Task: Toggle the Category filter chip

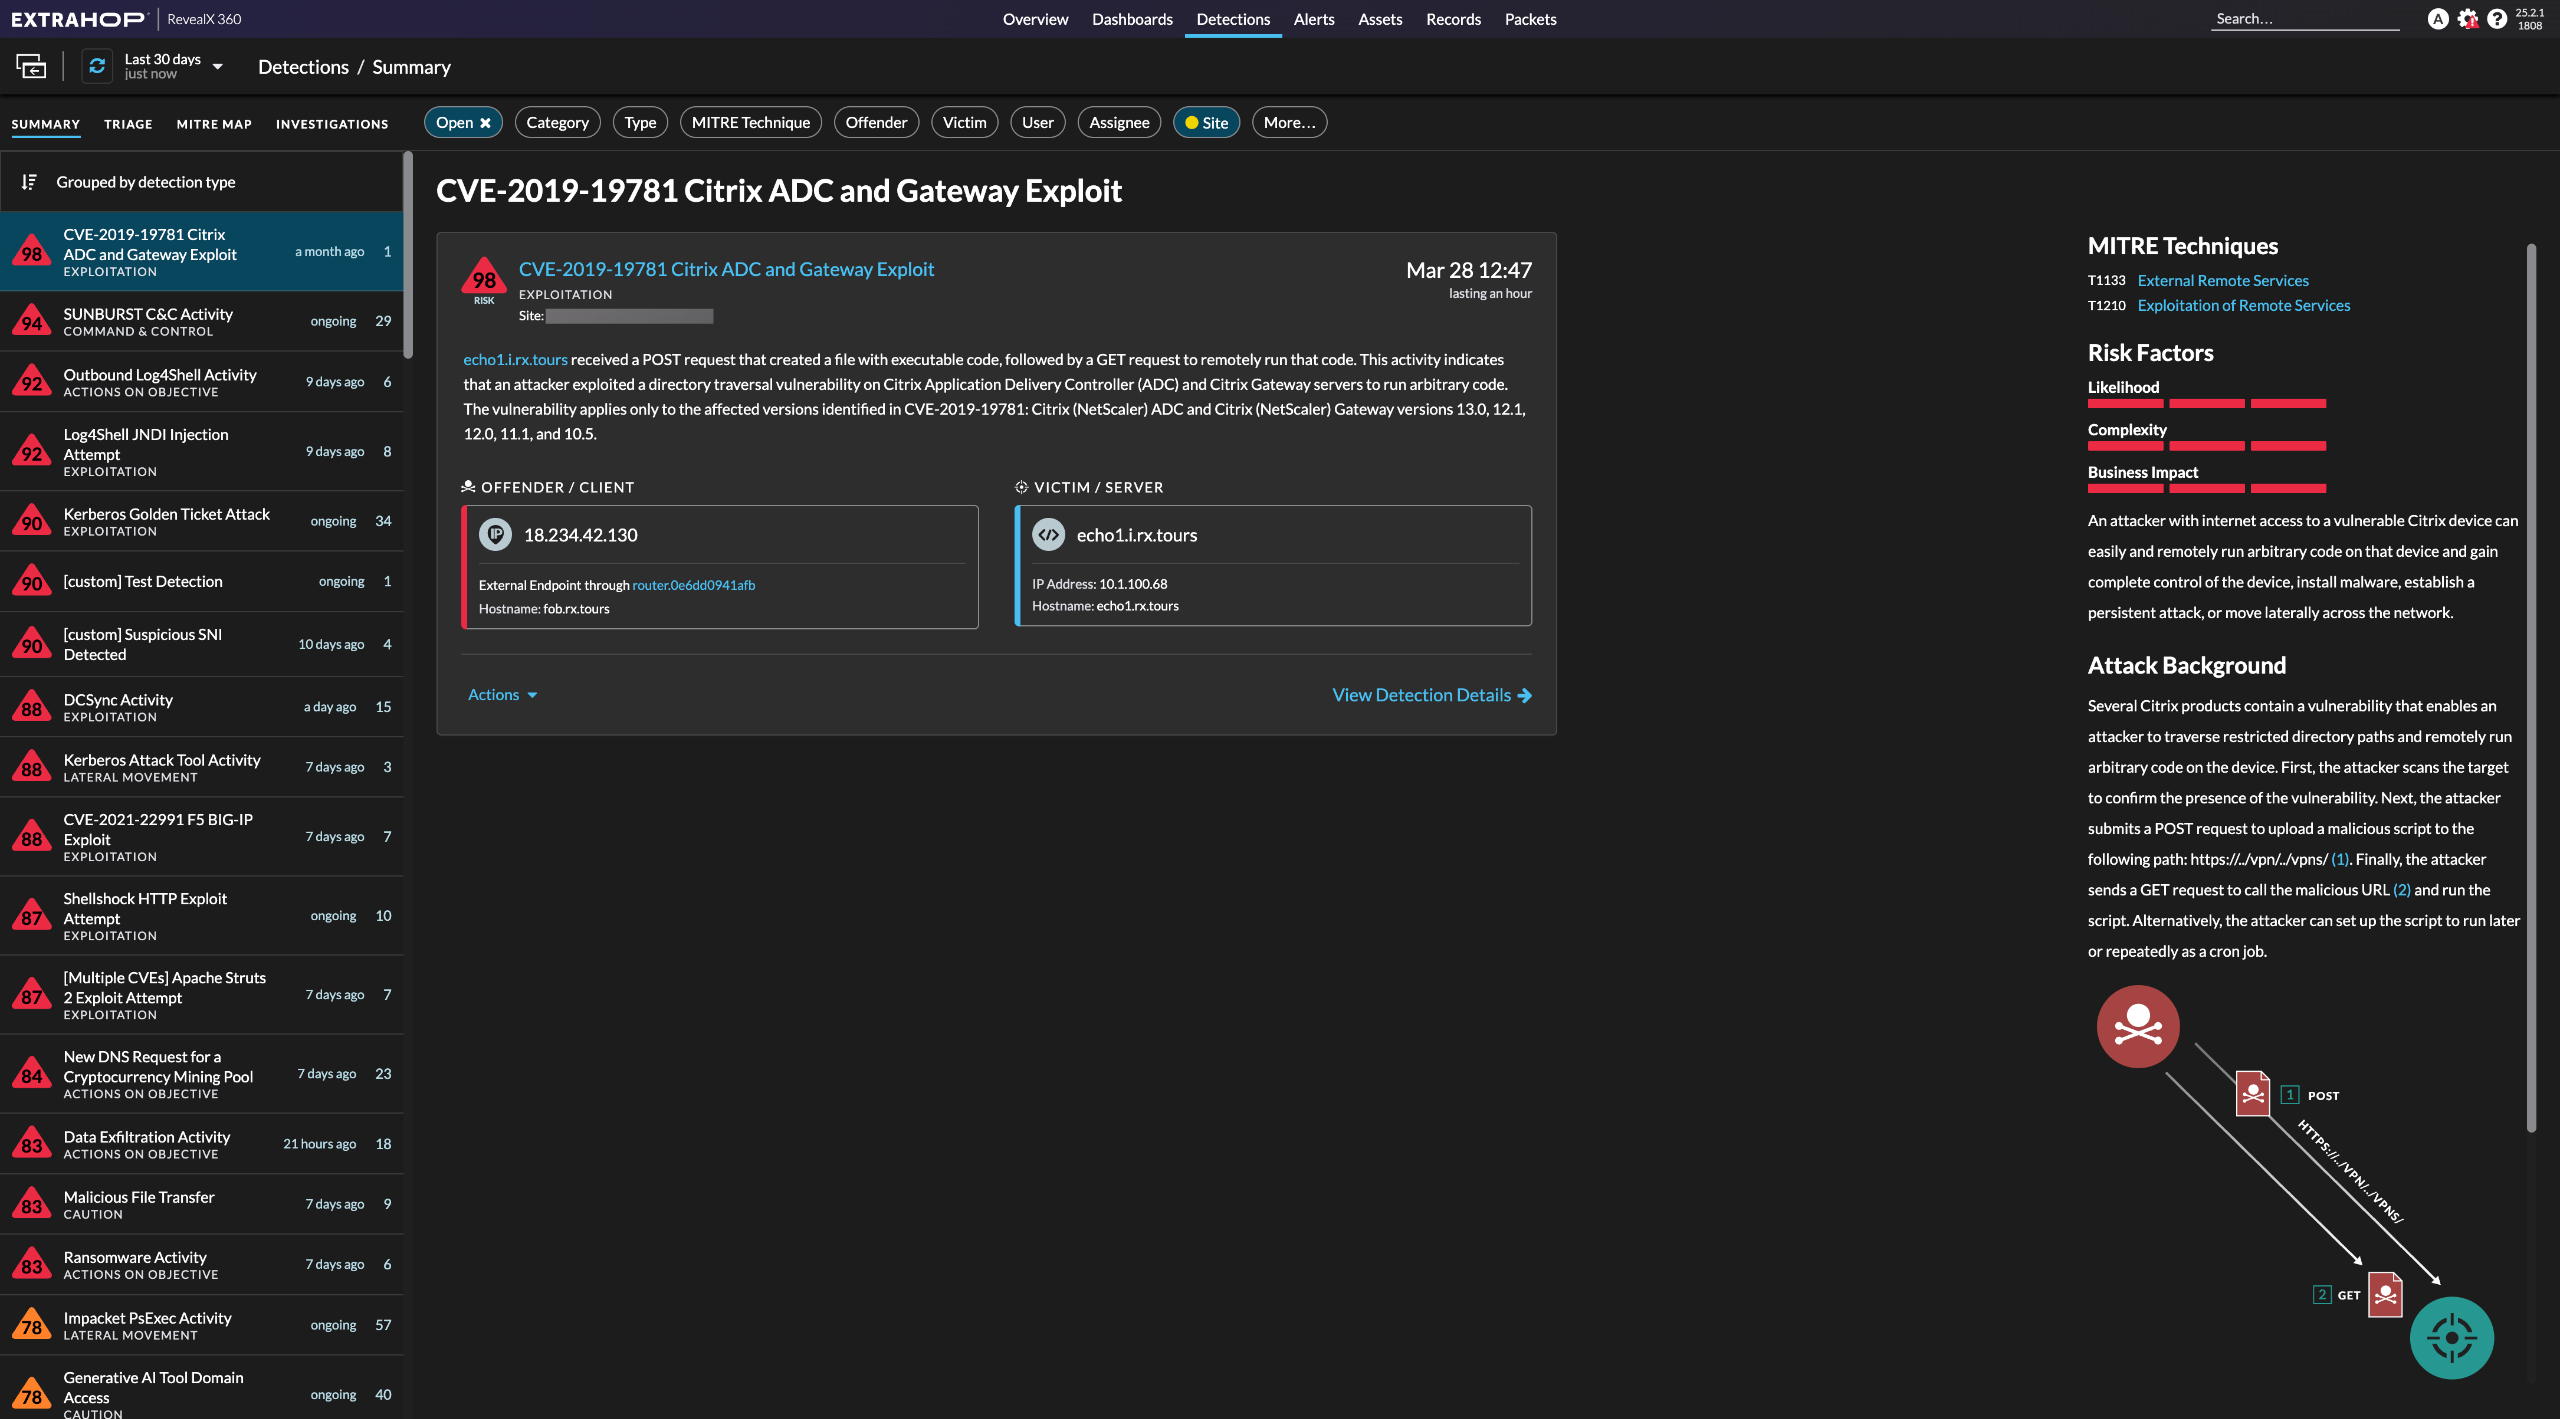Action: click(557, 123)
